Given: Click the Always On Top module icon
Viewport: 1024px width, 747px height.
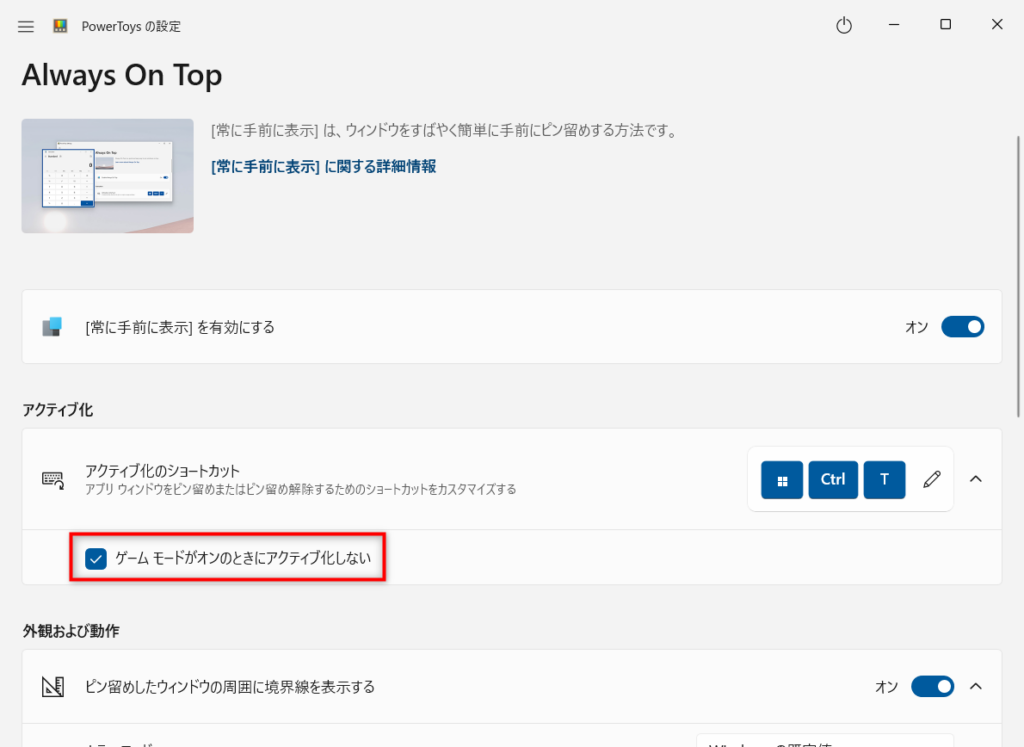Looking at the screenshot, I should click(52, 326).
